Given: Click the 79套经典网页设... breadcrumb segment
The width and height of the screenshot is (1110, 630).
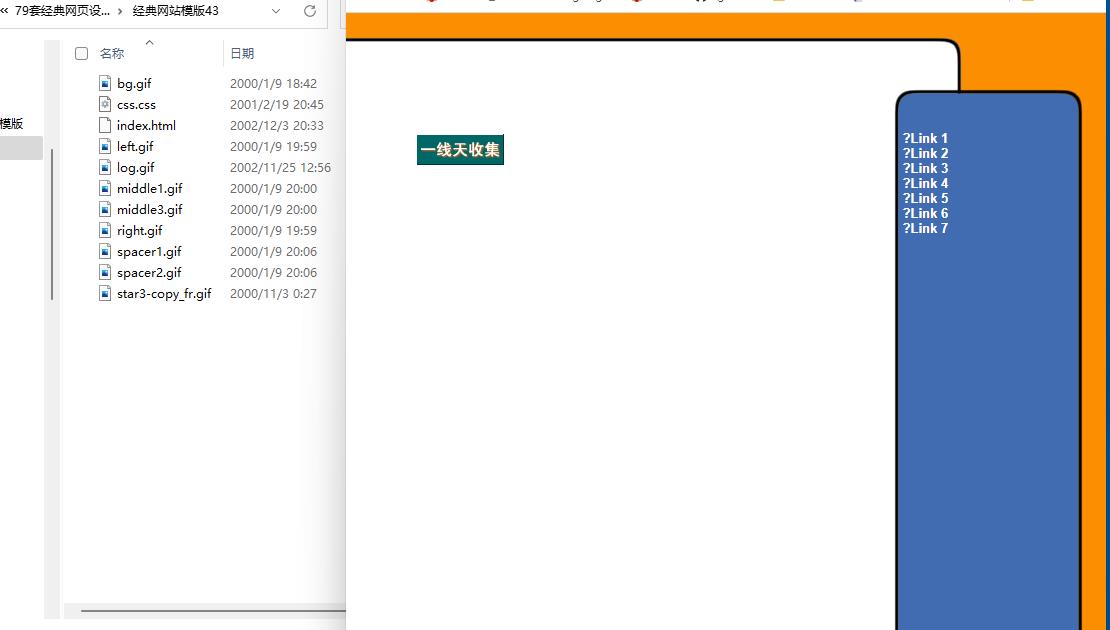Looking at the screenshot, I should coord(62,11).
